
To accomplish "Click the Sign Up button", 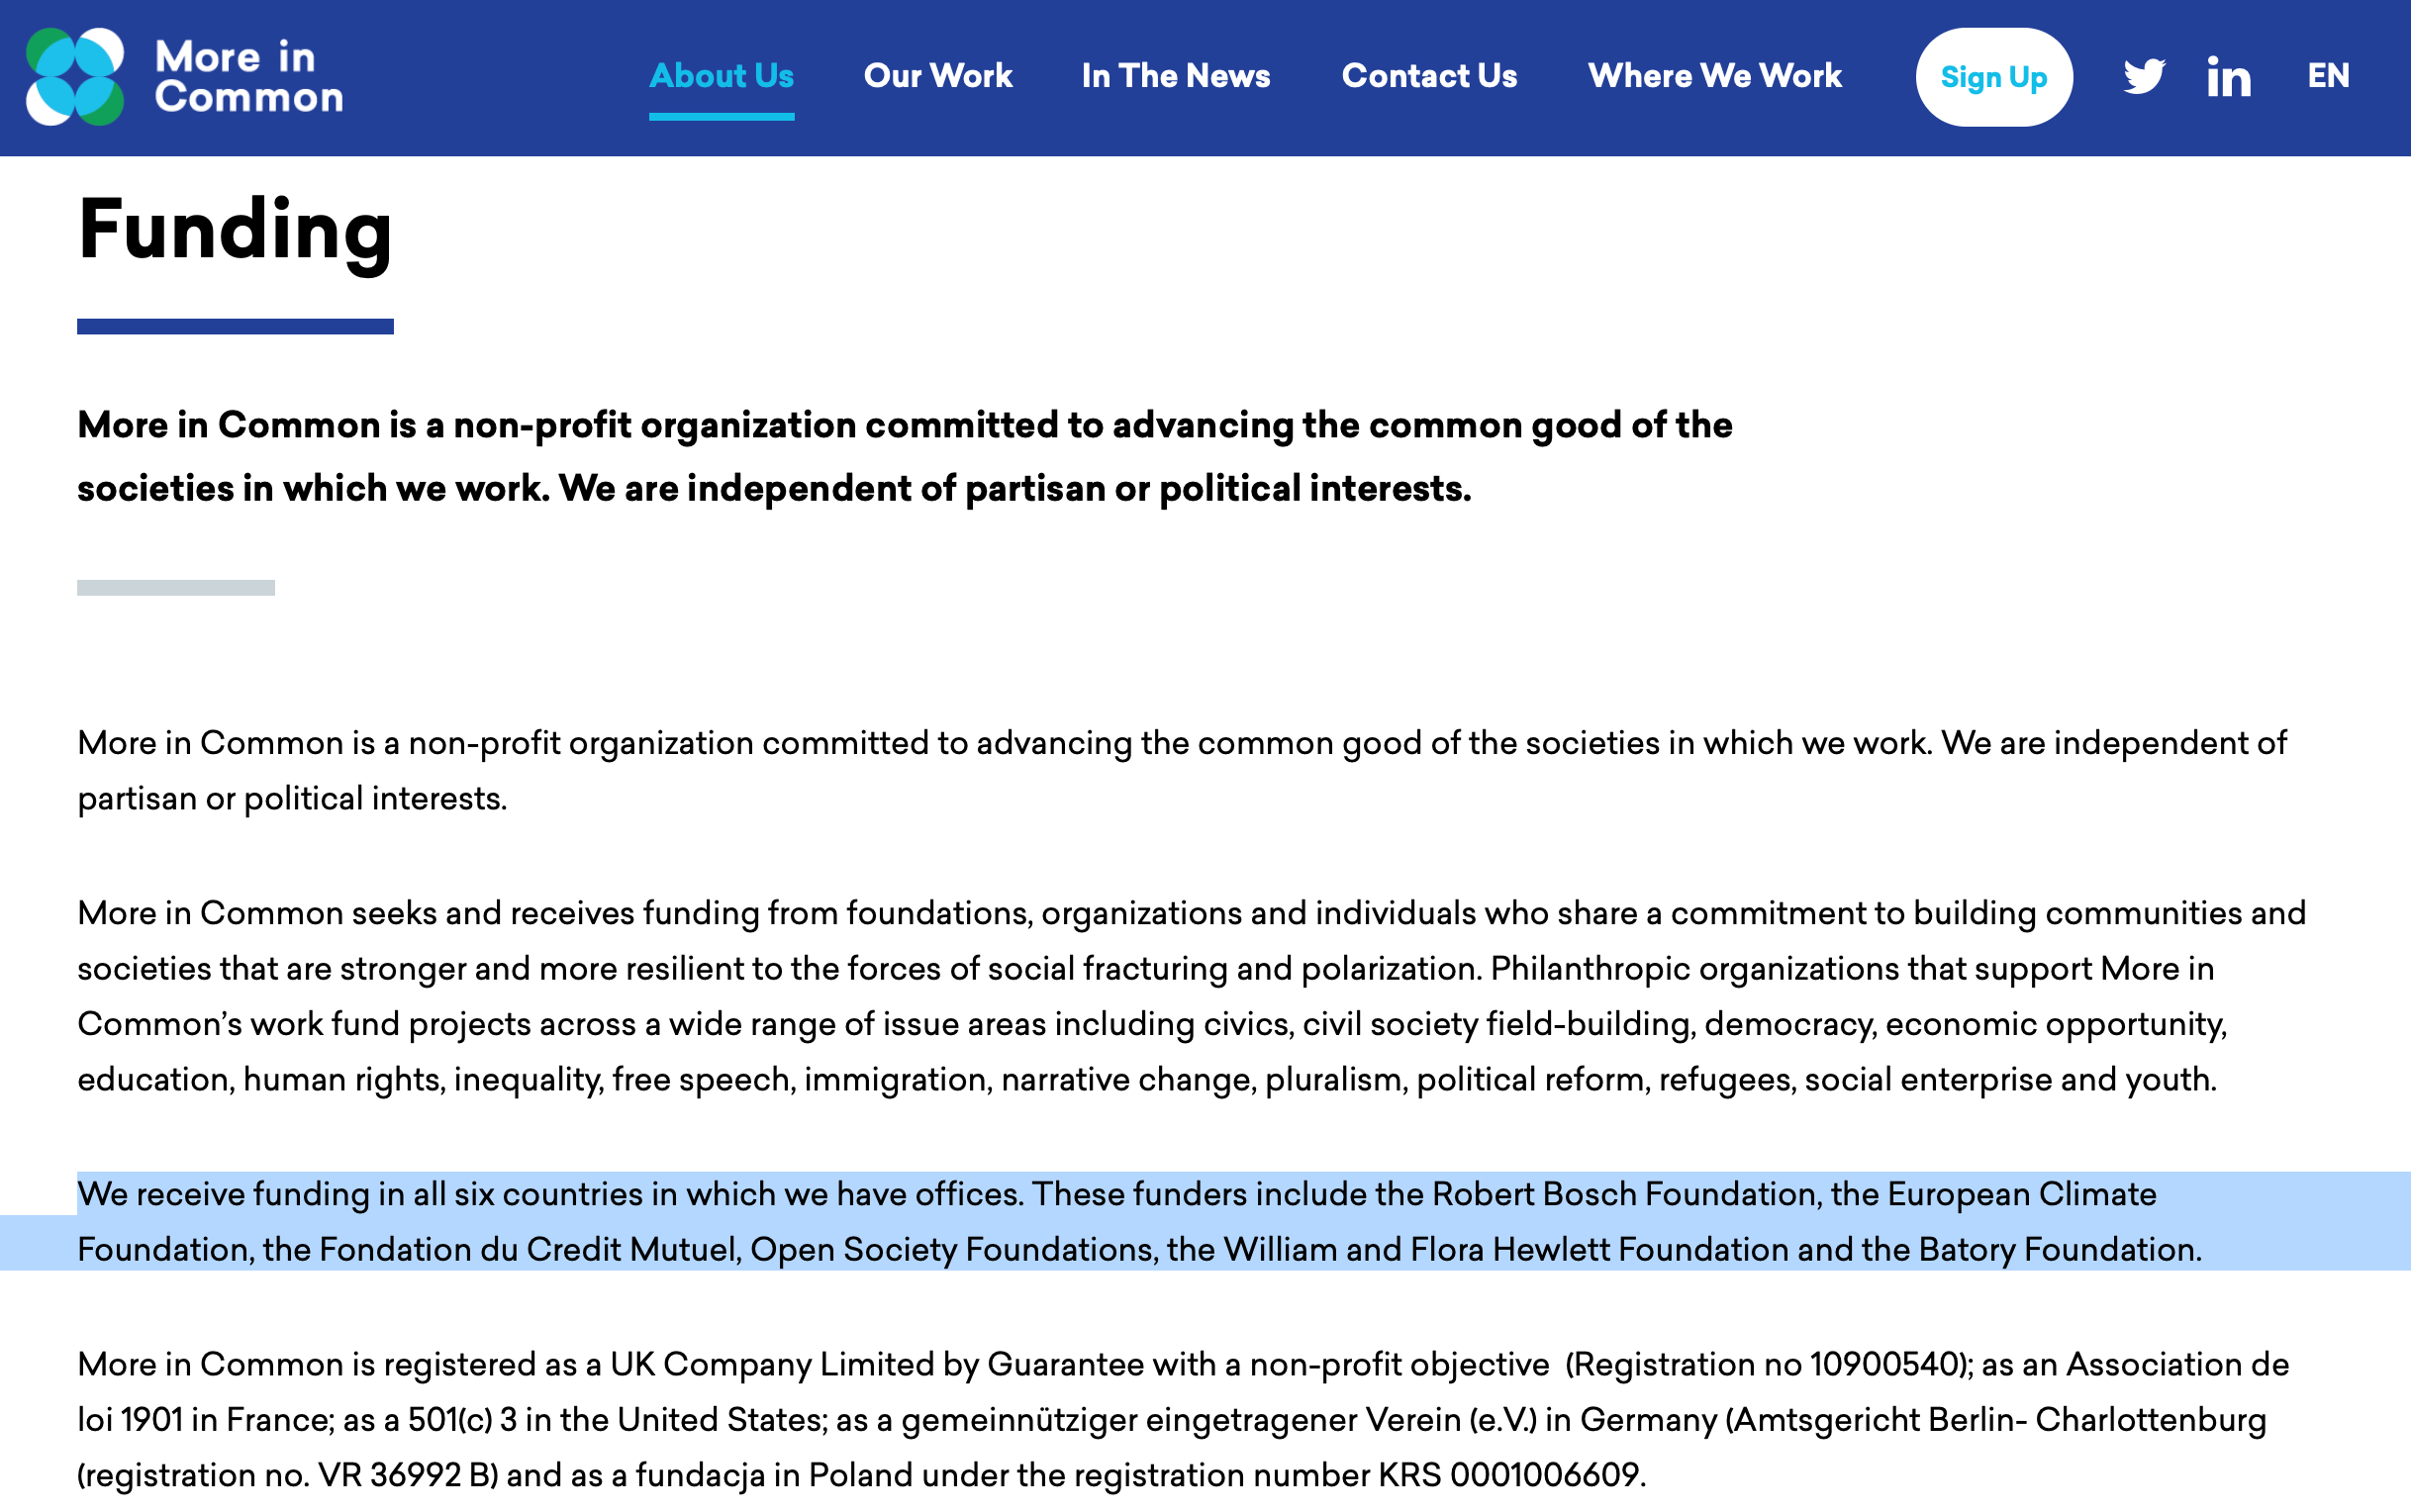I will click(1994, 77).
